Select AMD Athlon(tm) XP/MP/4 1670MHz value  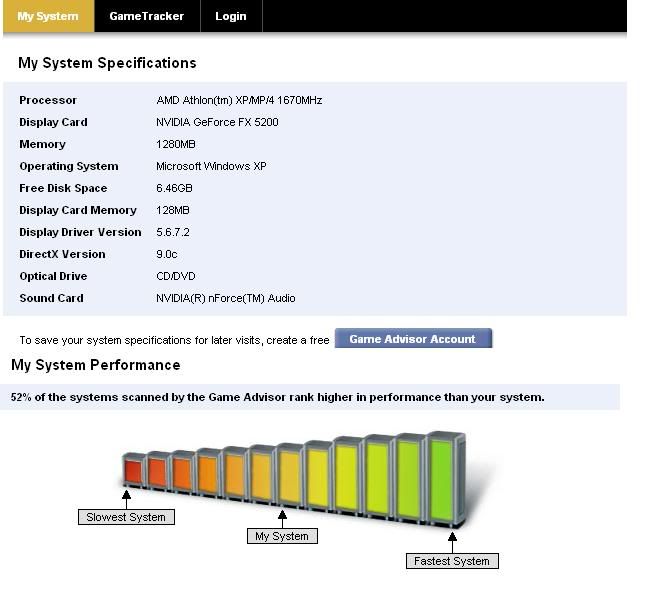click(239, 100)
